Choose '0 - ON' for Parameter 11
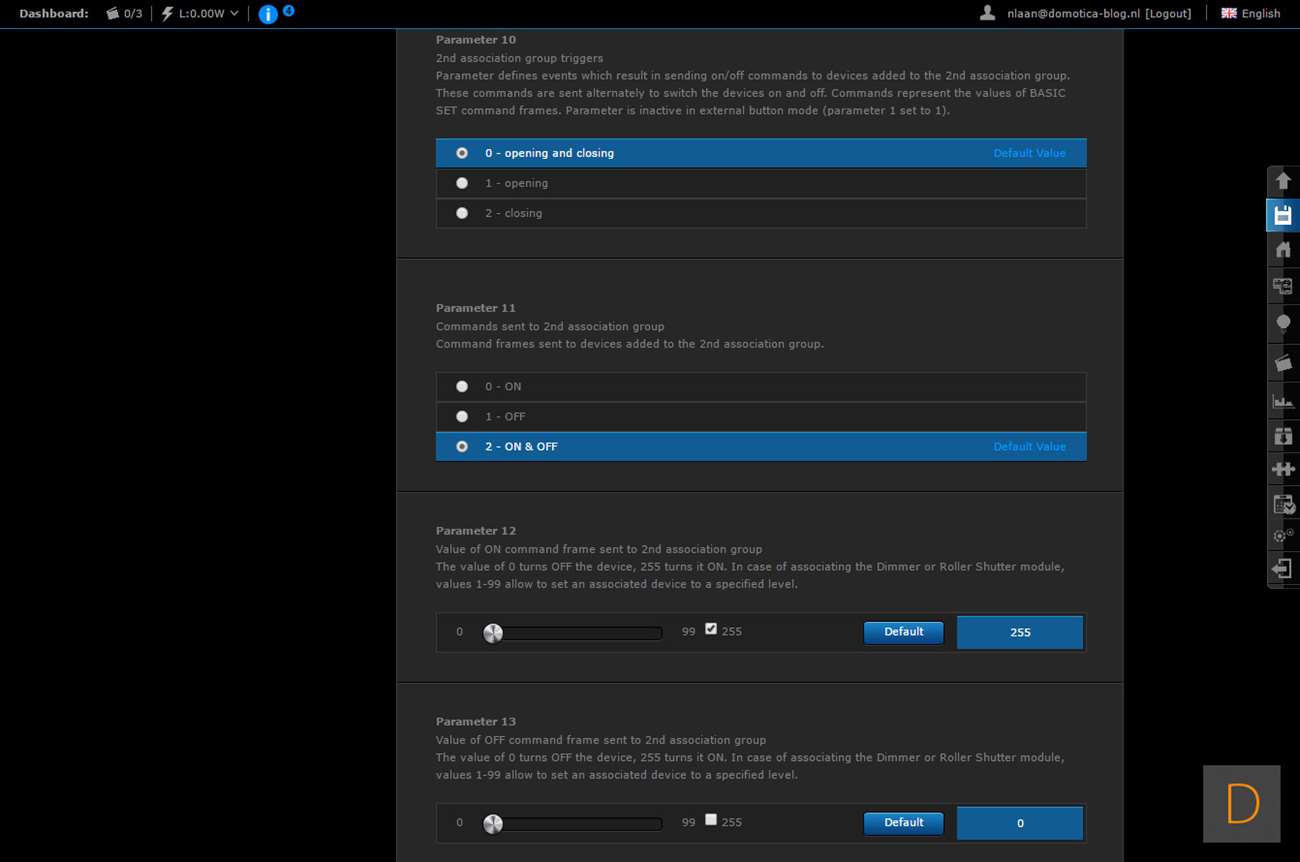Image resolution: width=1300 pixels, height=862 pixels. point(462,386)
